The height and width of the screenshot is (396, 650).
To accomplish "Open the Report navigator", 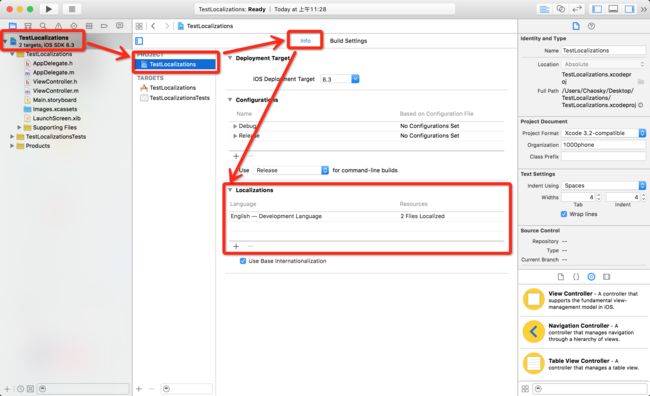I will (x=119, y=26).
